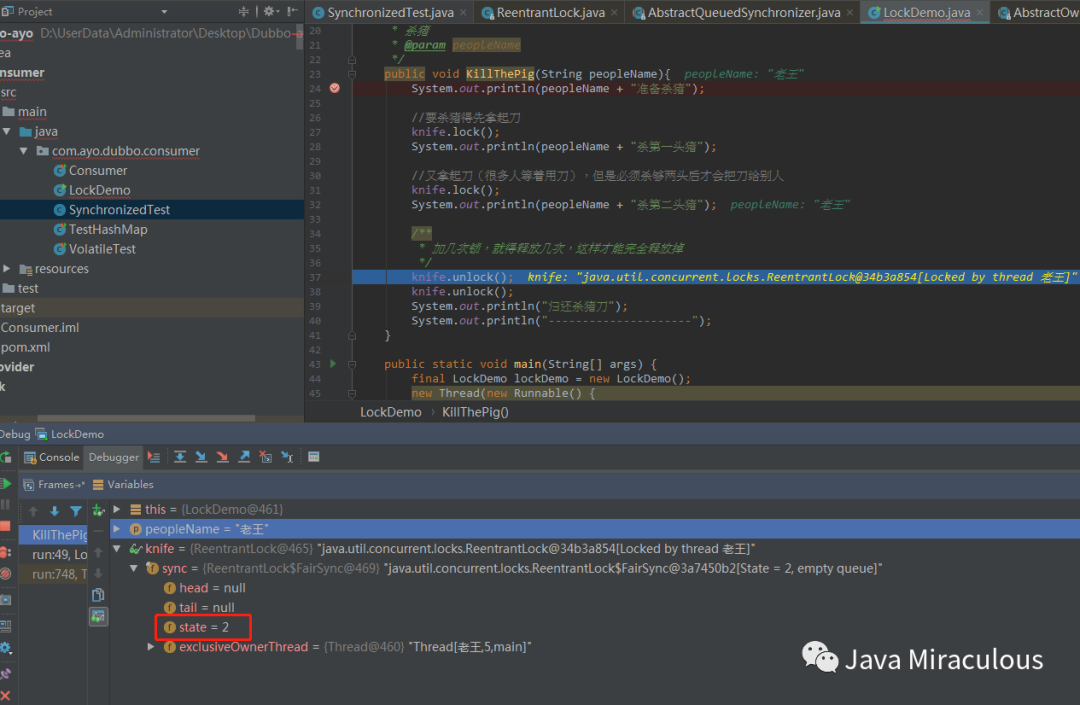Toggle fold marker at line 22
Viewport: 1080px width, 705px height.
352,60
